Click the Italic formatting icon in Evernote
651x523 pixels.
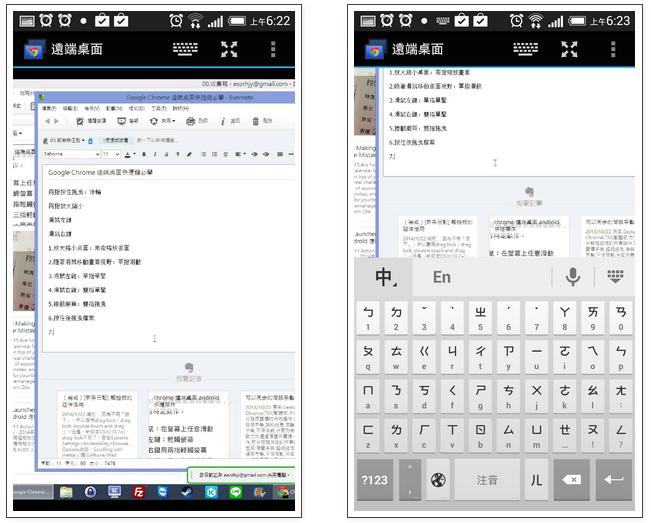155,154
